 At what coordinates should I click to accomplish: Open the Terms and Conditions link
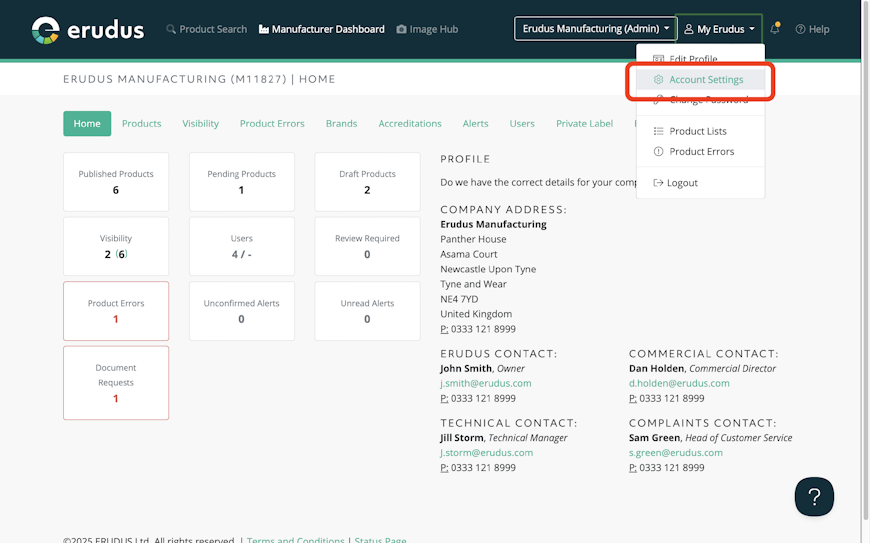tap(296, 540)
